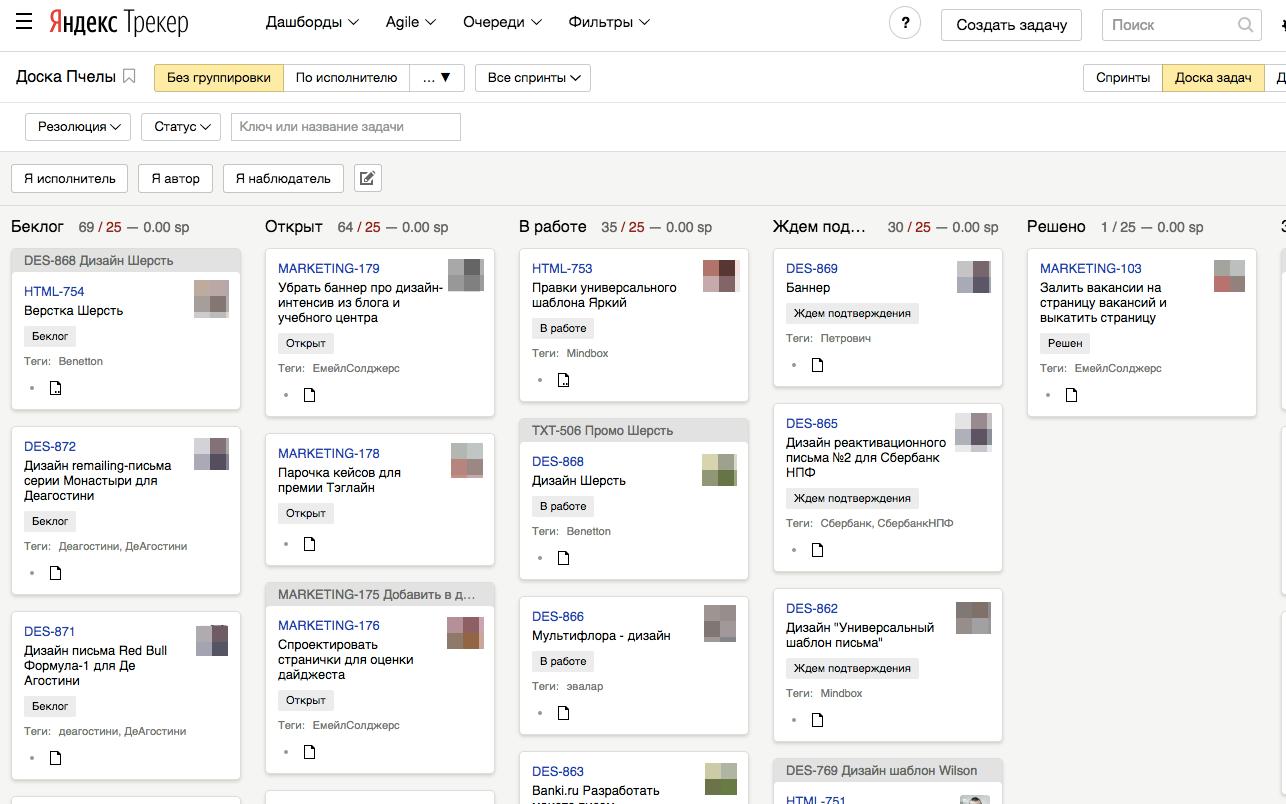Open task link DES-865
Screen dimensions: 1286x804
(x=812, y=423)
